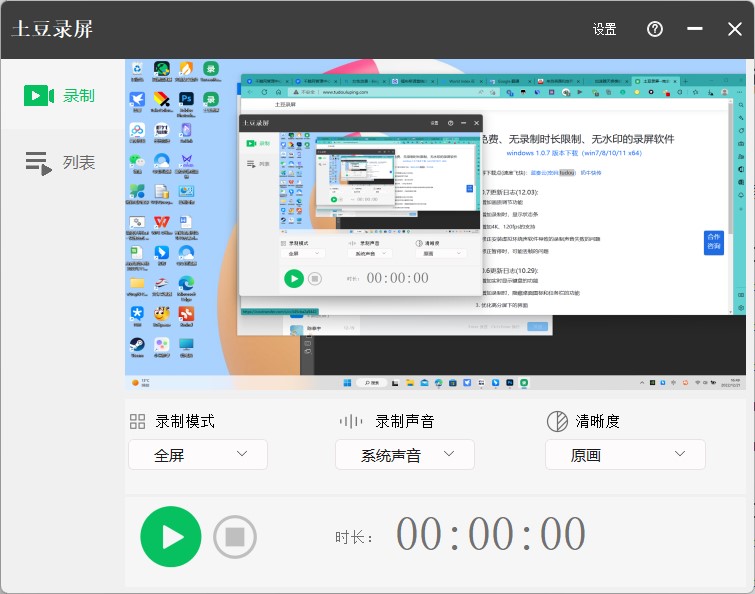Viewport: 755px width, 594px height.
Task: Click the waveform icon beside 录制声音
Action: pos(351,421)
